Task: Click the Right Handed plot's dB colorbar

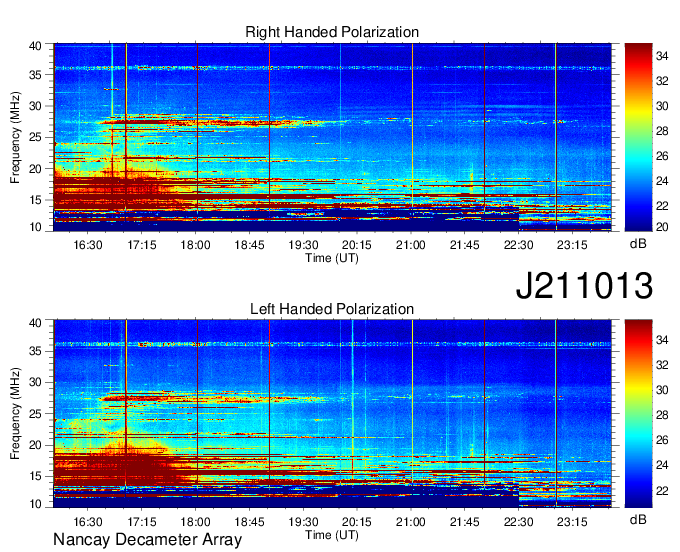Action: pos(638,137)
